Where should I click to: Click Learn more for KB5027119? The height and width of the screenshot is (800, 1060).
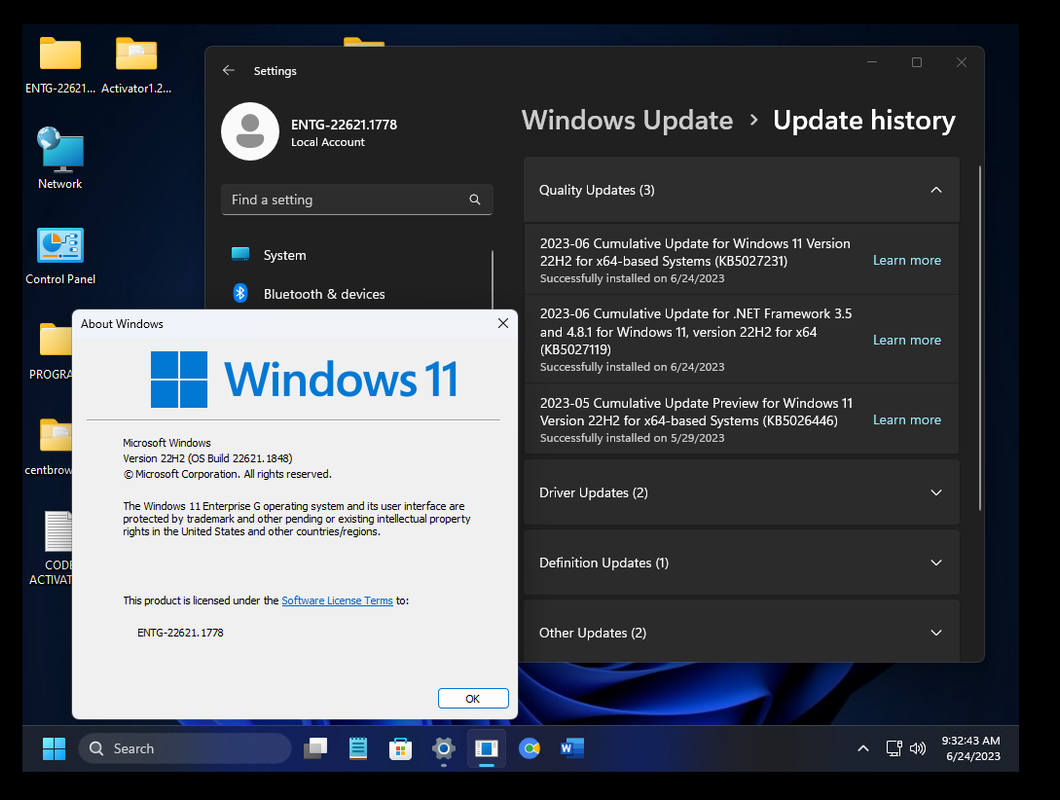coord(907,340)
